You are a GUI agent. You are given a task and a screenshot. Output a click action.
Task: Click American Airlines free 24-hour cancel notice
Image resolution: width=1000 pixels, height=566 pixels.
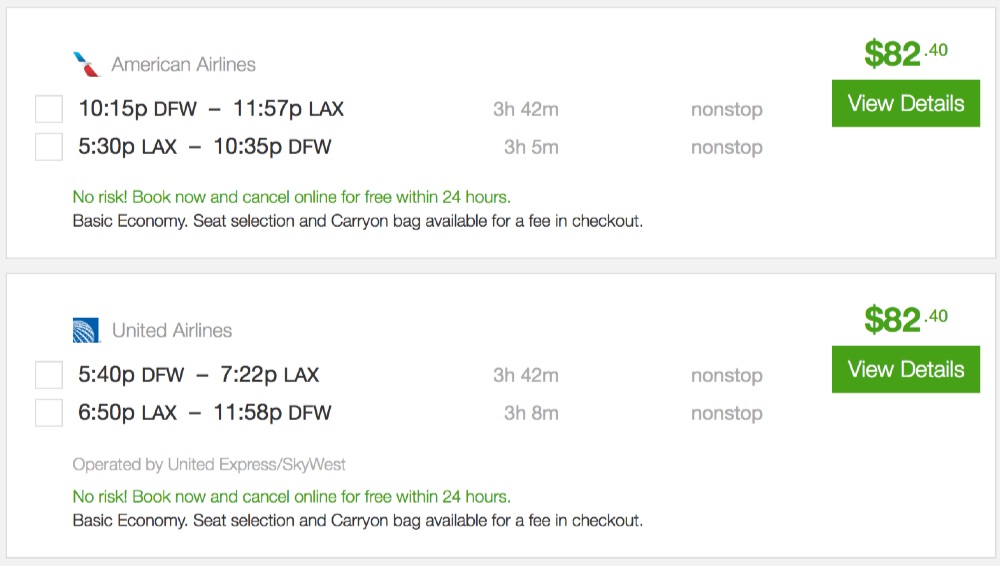[x=291, y=197]
